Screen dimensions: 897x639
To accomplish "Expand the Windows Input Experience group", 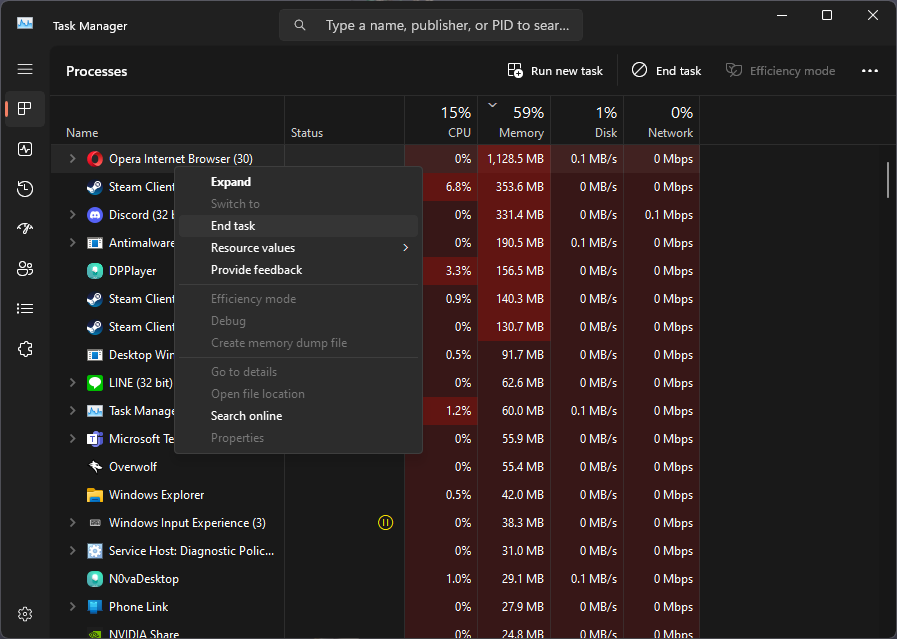I will point(73,522).
